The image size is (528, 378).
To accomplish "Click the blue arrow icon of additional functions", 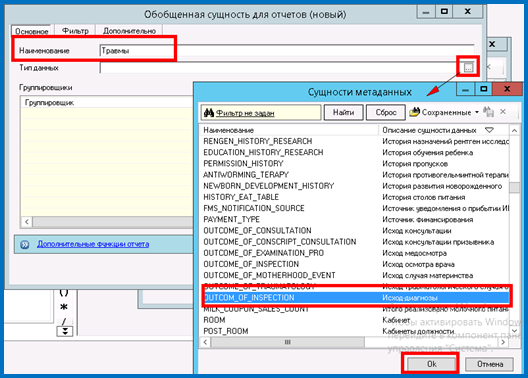I will (x=25, y=244).
